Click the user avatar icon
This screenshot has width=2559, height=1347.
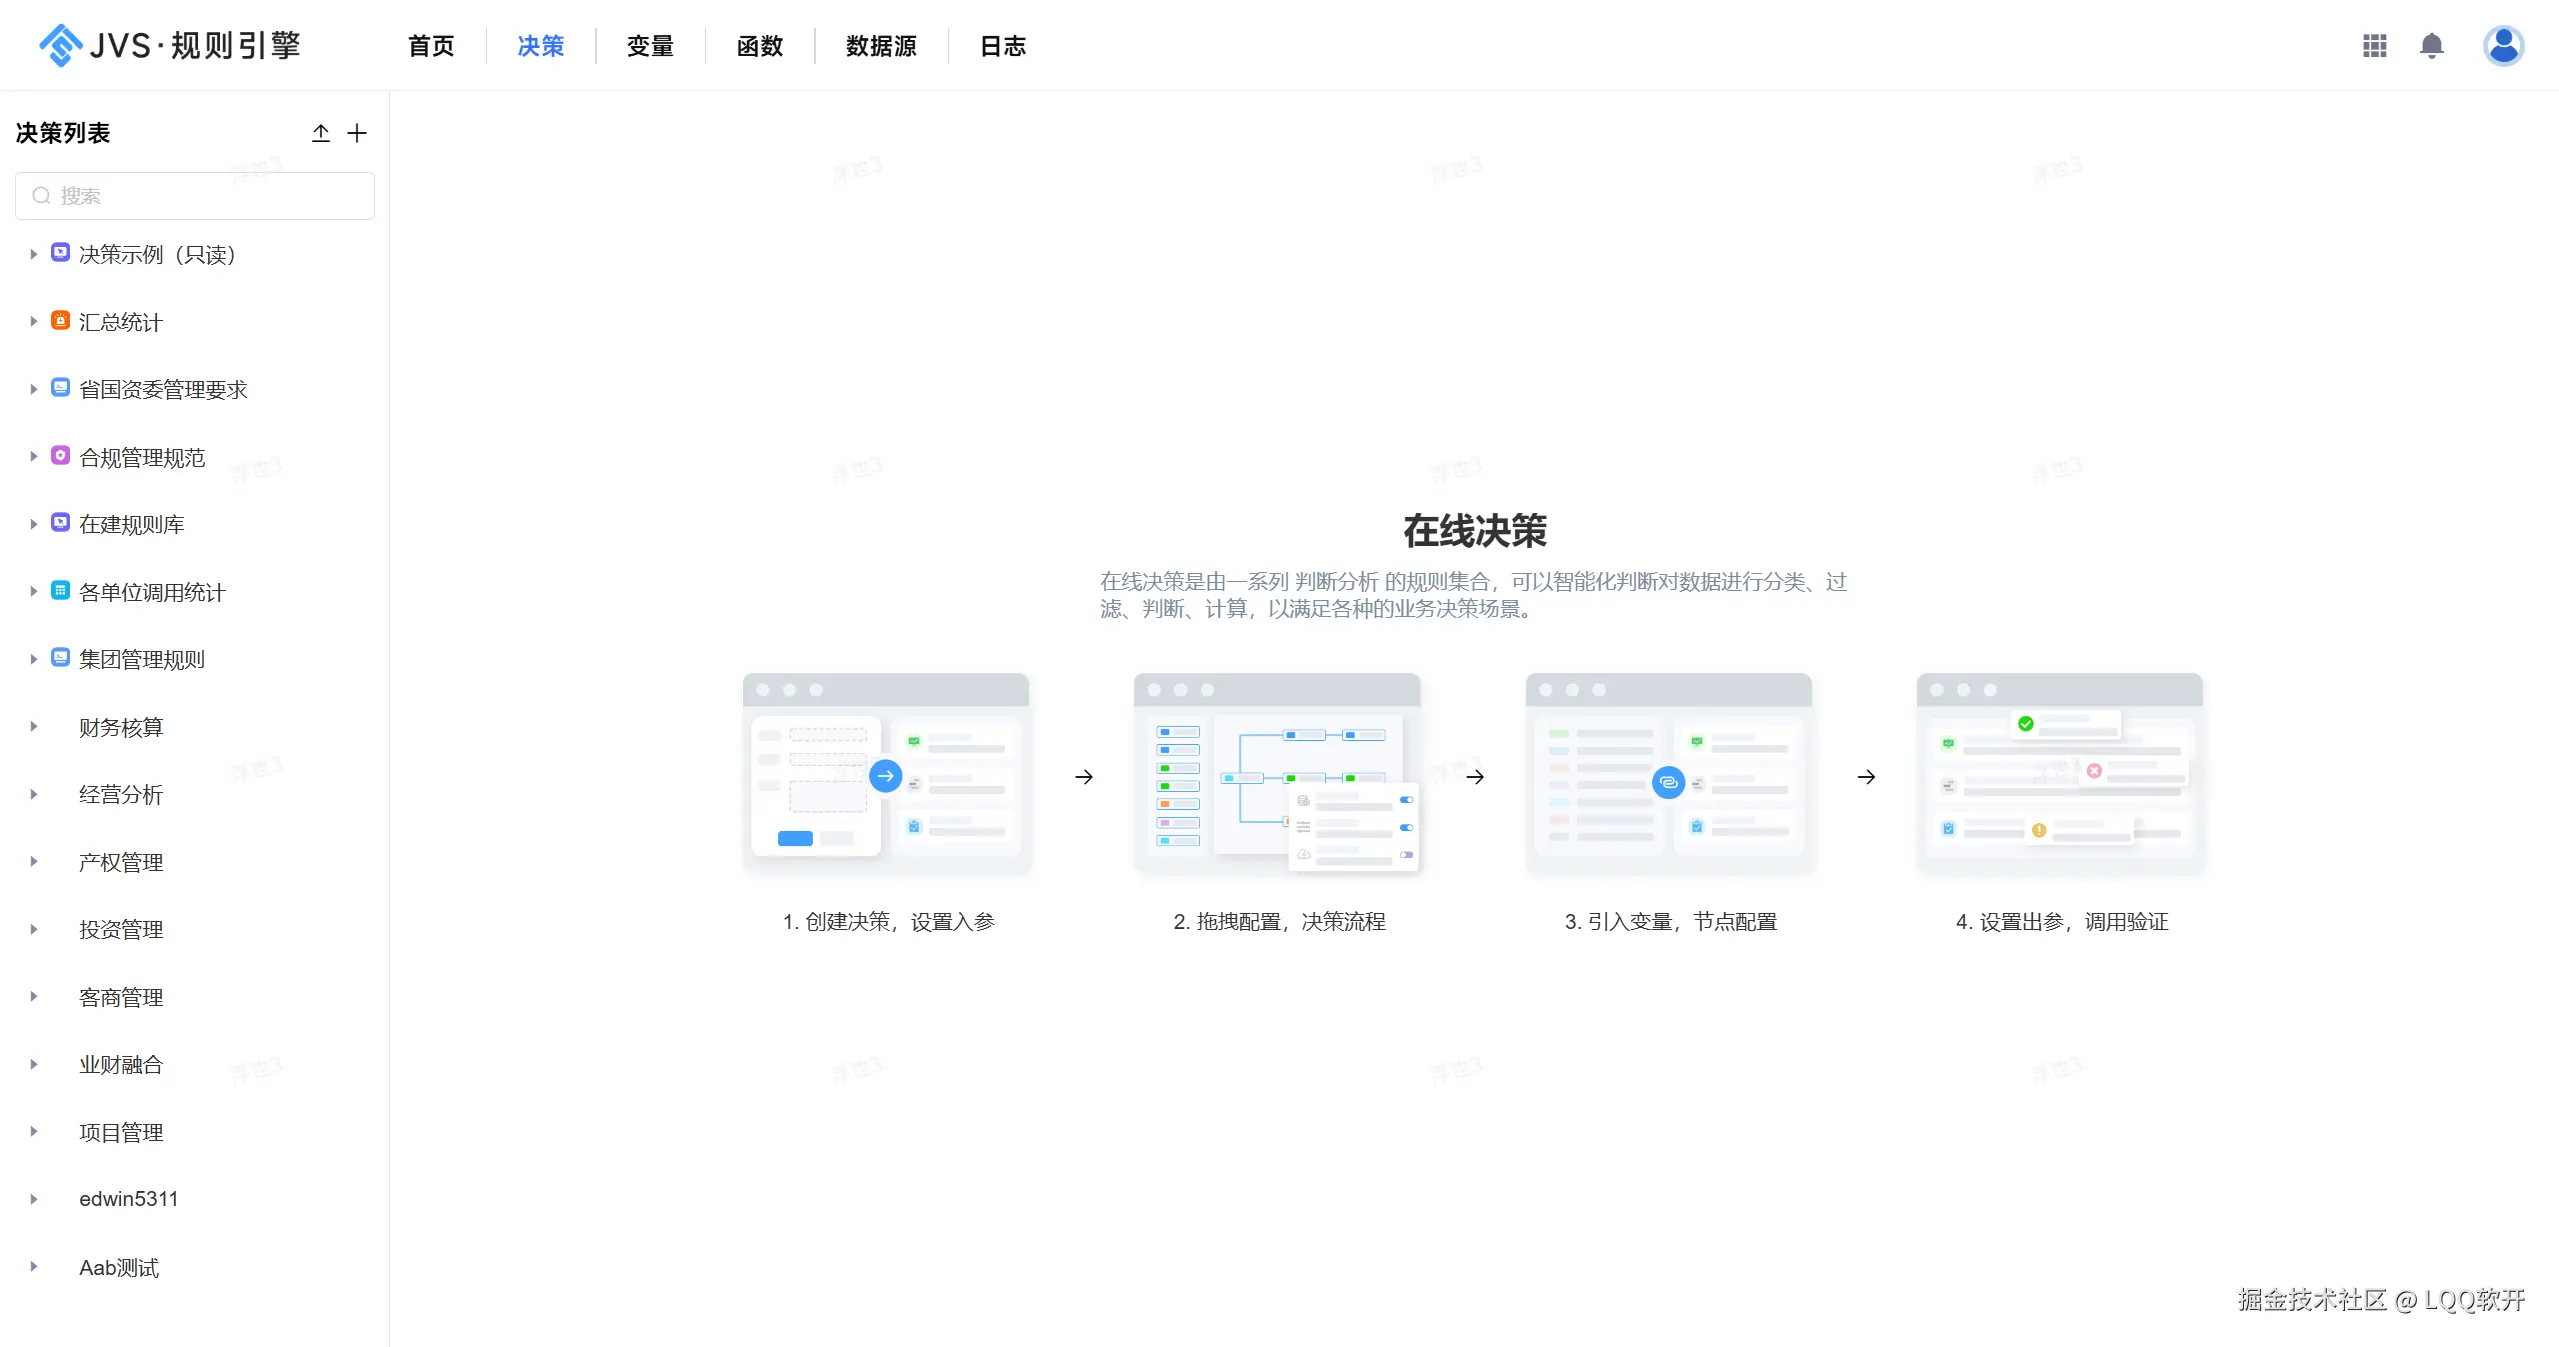(x=2503, y=46)
